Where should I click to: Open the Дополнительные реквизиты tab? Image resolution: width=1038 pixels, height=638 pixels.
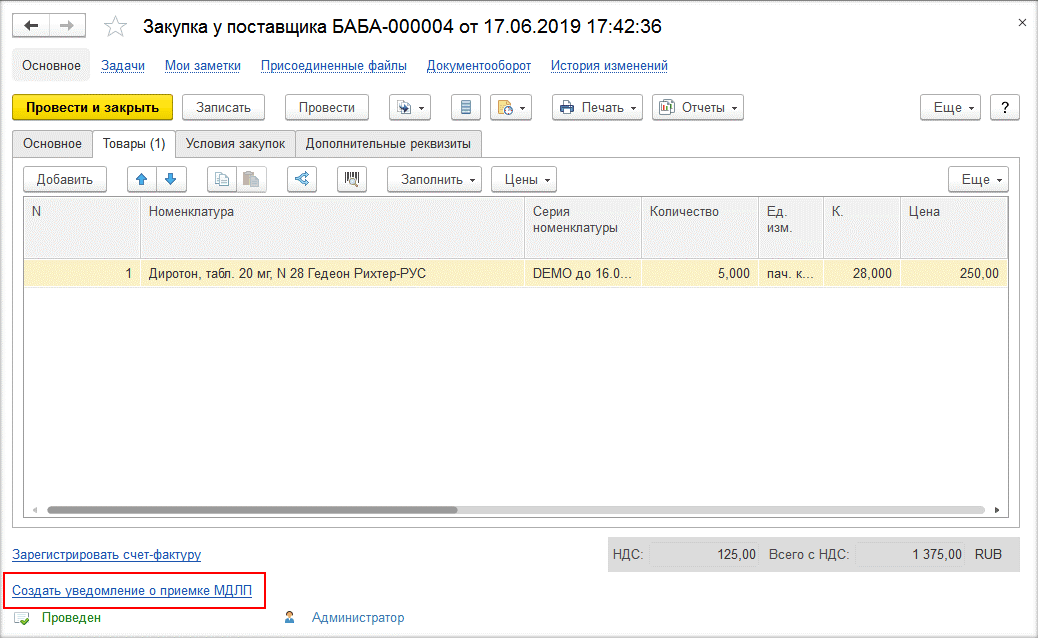click(388, 143)
